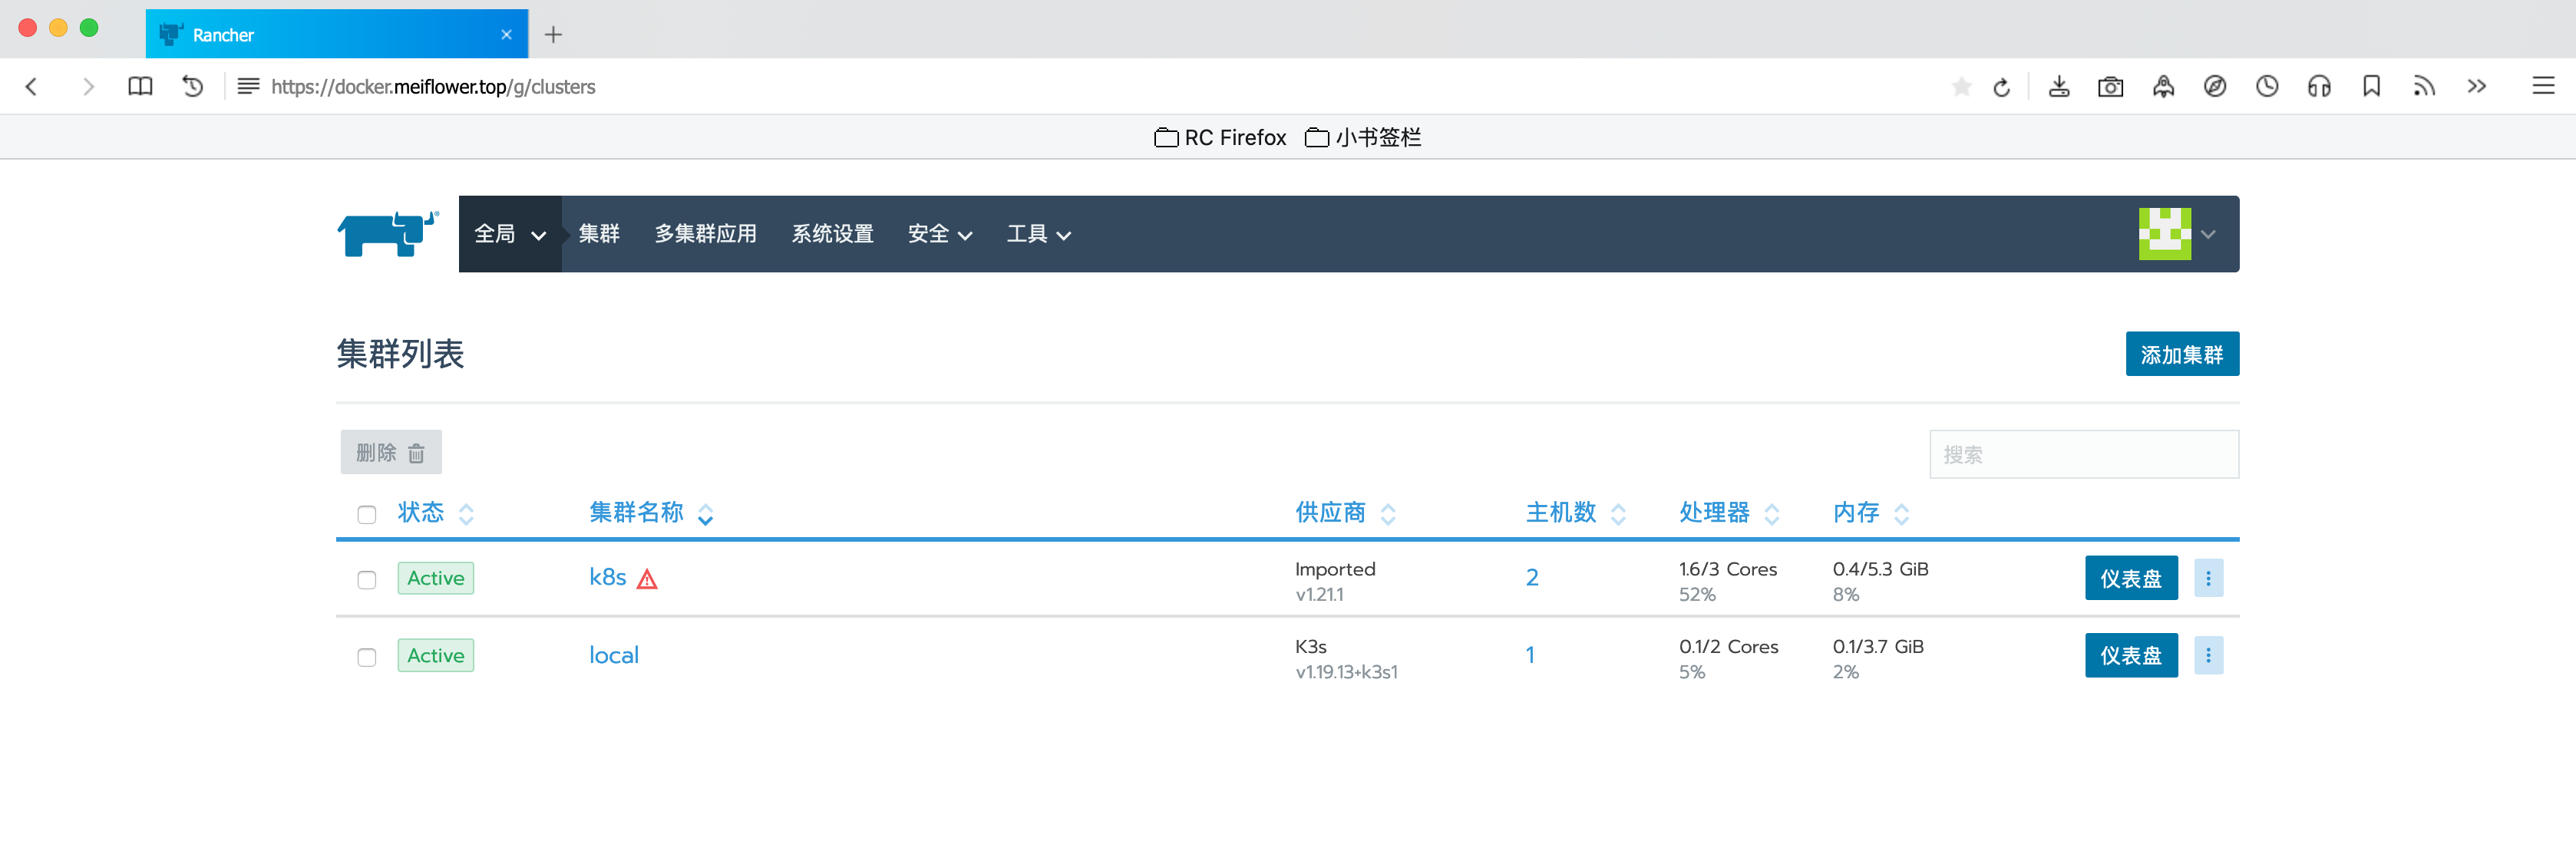
Task: Click the browser address bar URL
Action: (433, 87)
